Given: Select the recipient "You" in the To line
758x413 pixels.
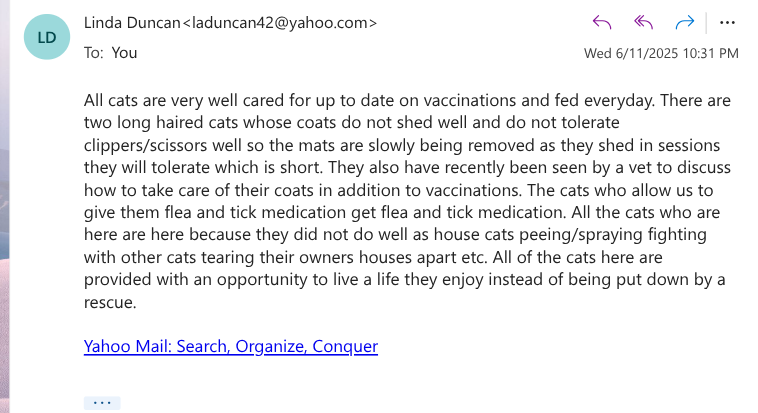Looking at the screenshot, I should 124,53.
